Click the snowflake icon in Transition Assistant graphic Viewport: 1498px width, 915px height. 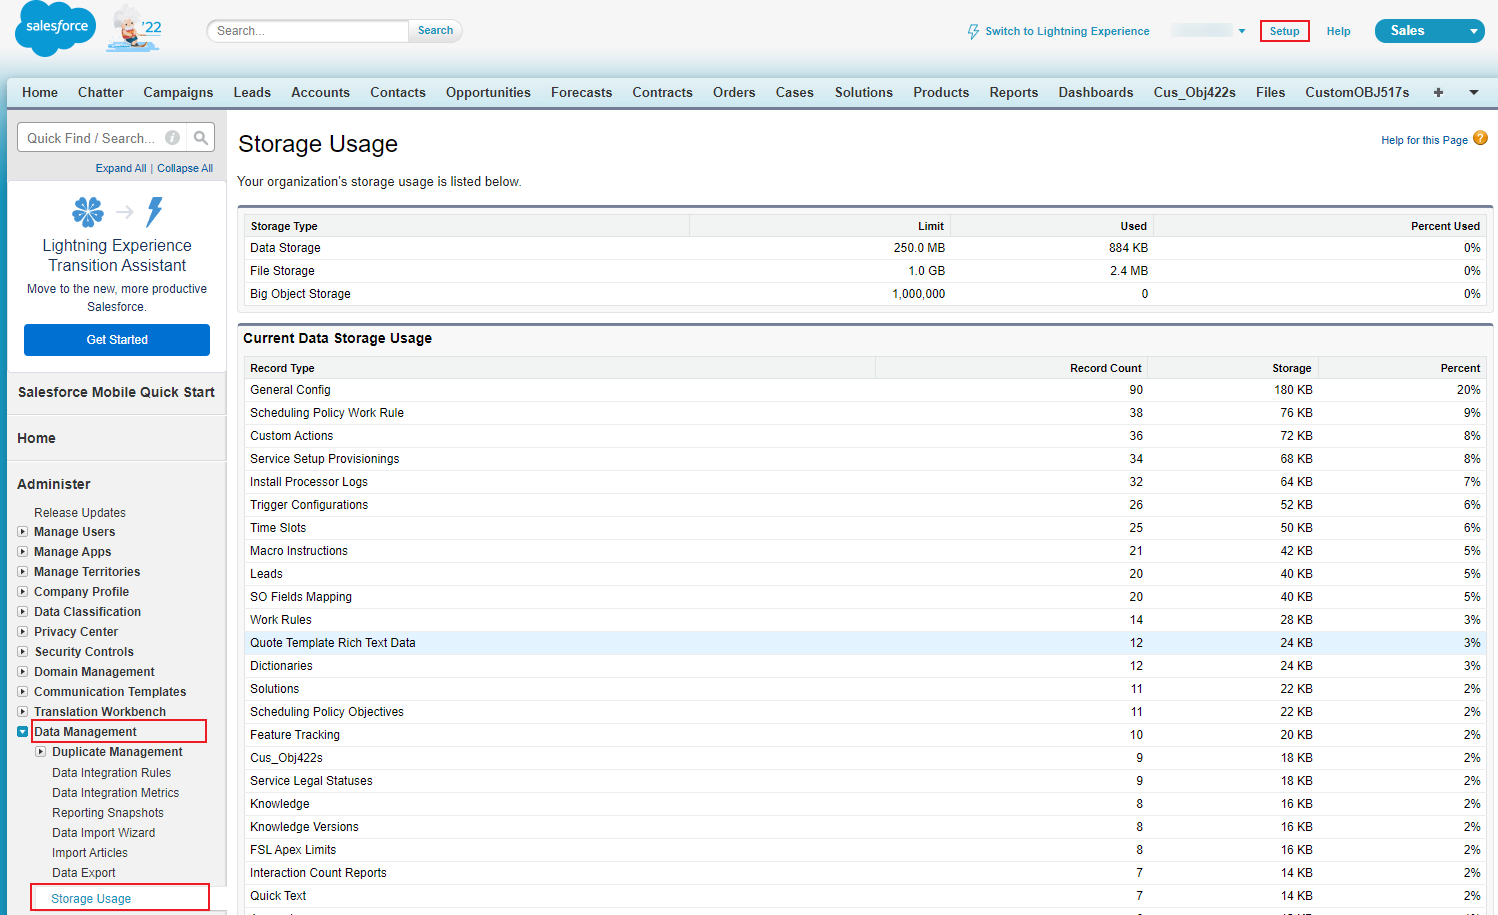[87, 212]
